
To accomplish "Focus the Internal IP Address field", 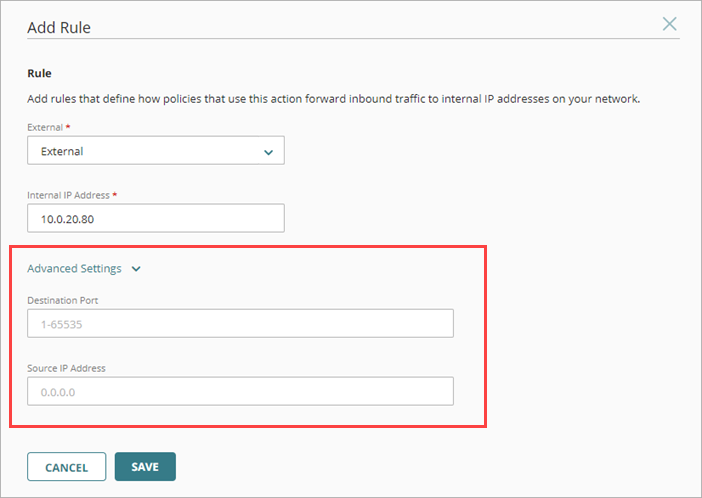I will click(x=156, y=218).
